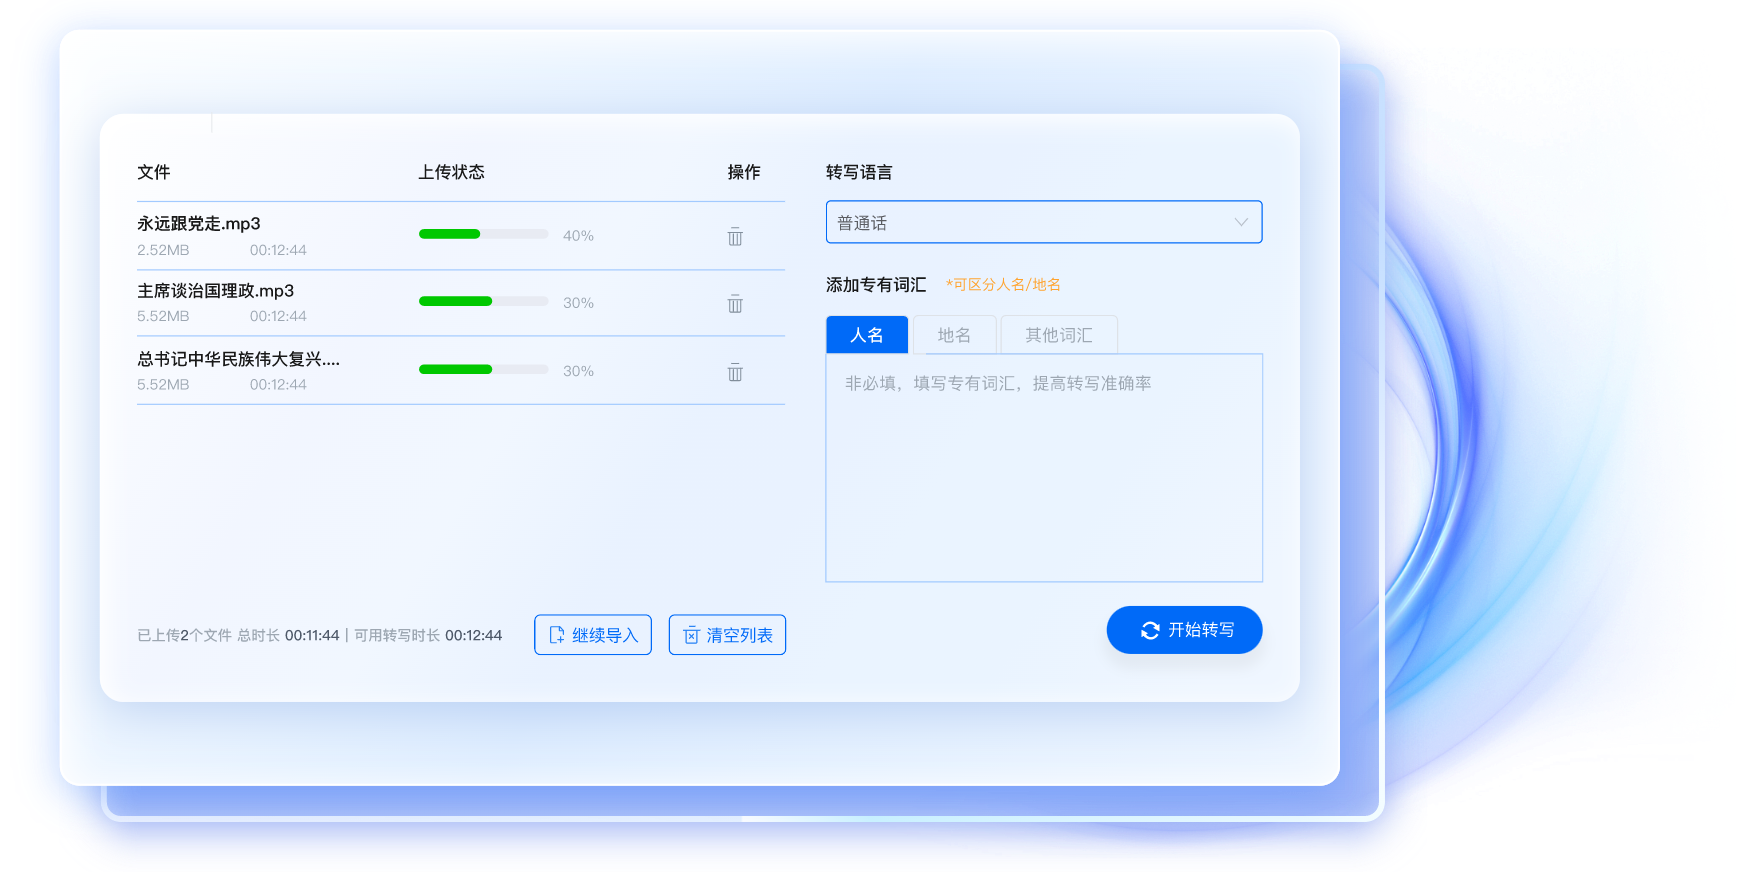This screenshot has width=1746, height=873.
Task: Open the 普通话 language dropdown
Action: point(1044,222)
